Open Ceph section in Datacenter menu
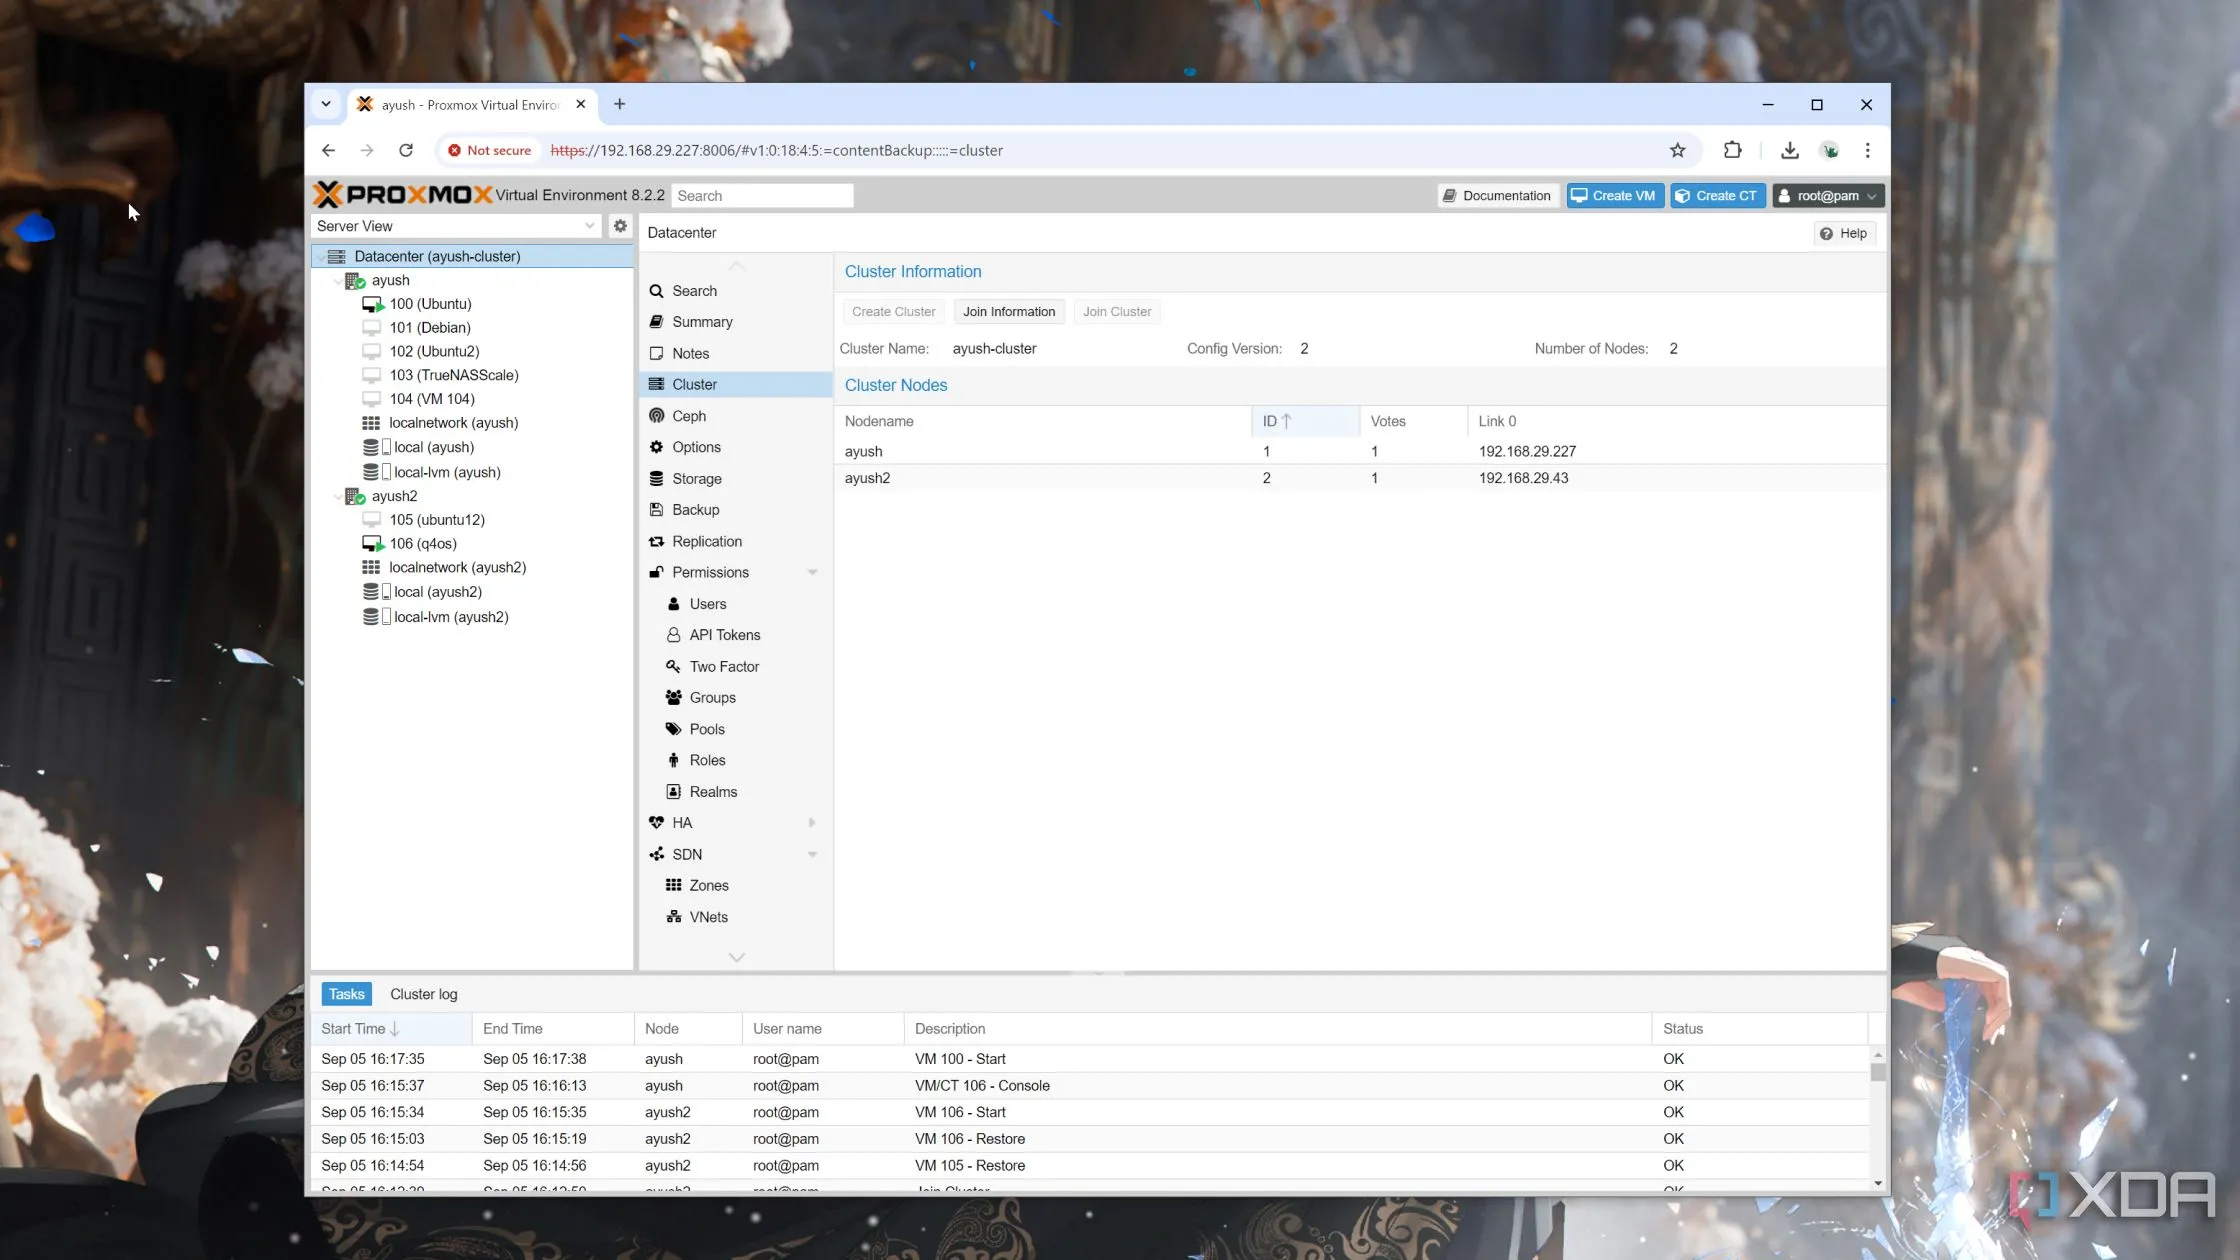The image size is (2240, 1260). click(688, 416)
